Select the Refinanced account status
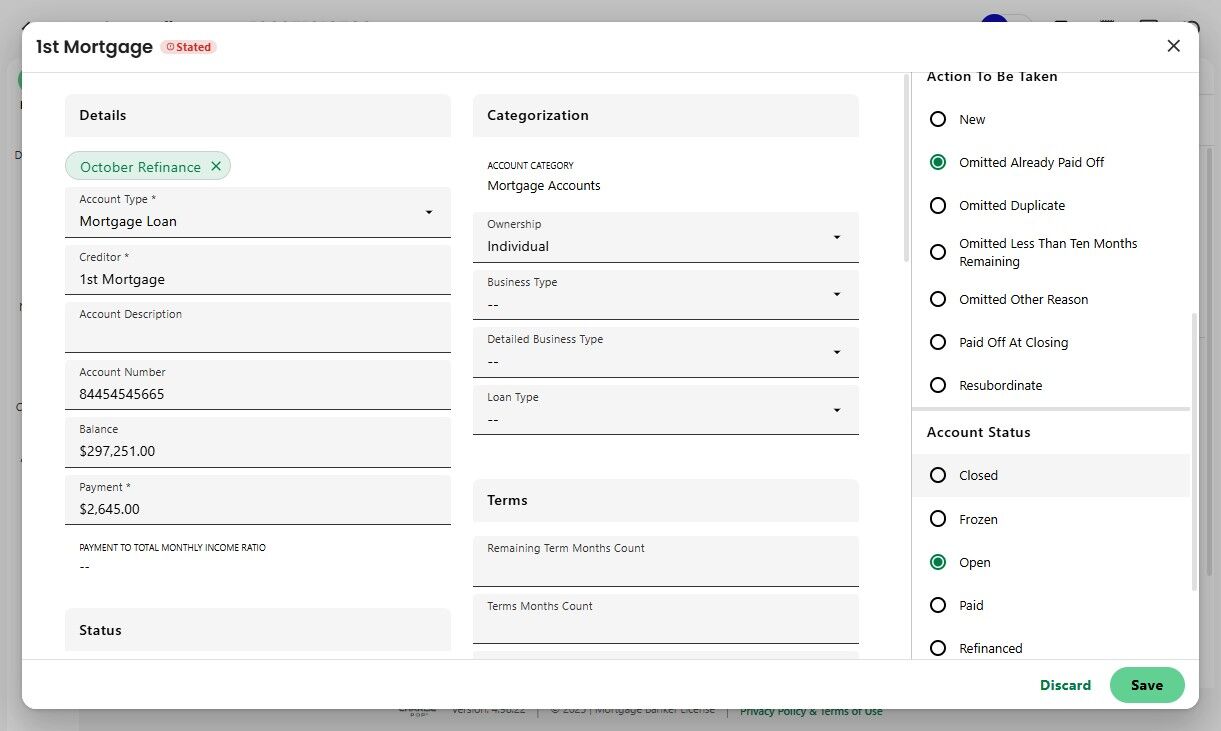Viewport: 1221px width, 731px height. (x=938, y=648)
